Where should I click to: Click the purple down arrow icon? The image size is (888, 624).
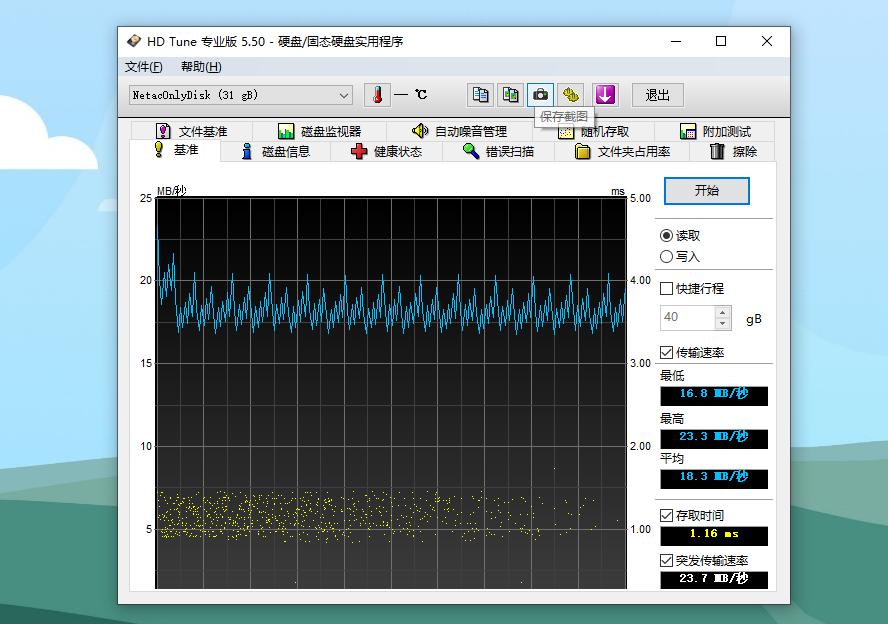[x=605, y=95]
